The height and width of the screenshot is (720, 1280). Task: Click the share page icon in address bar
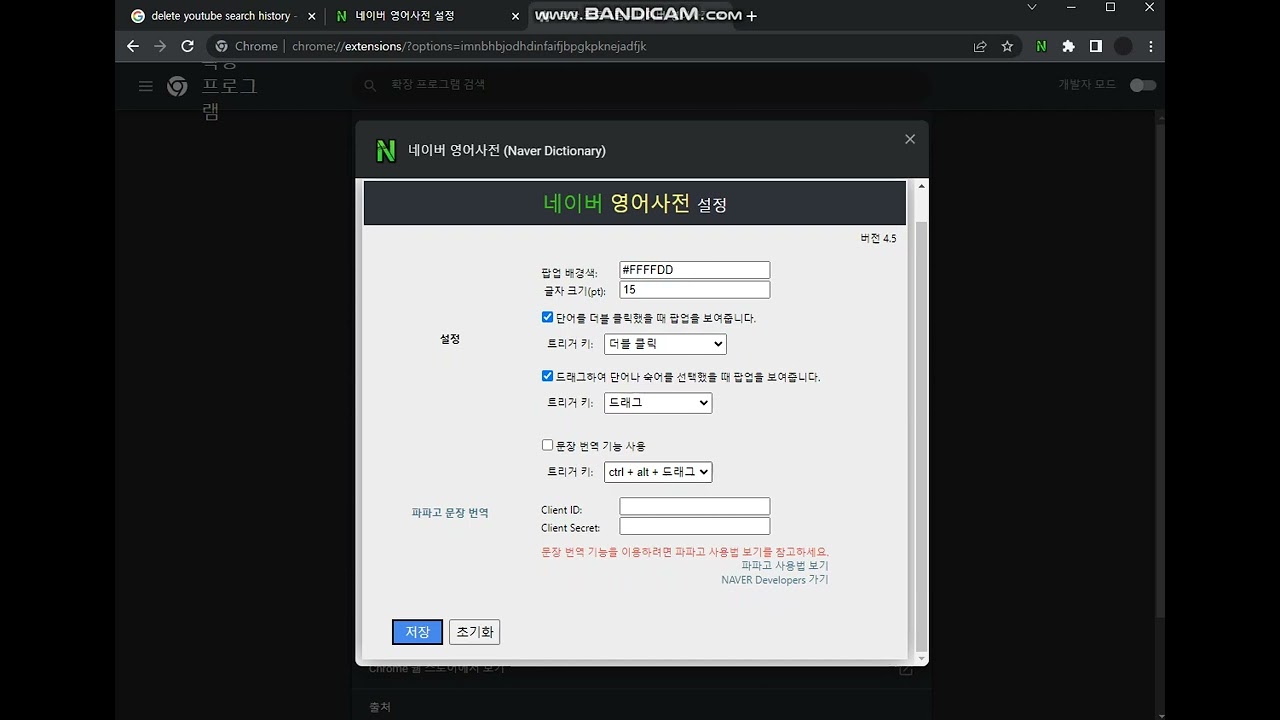point(980,46)
